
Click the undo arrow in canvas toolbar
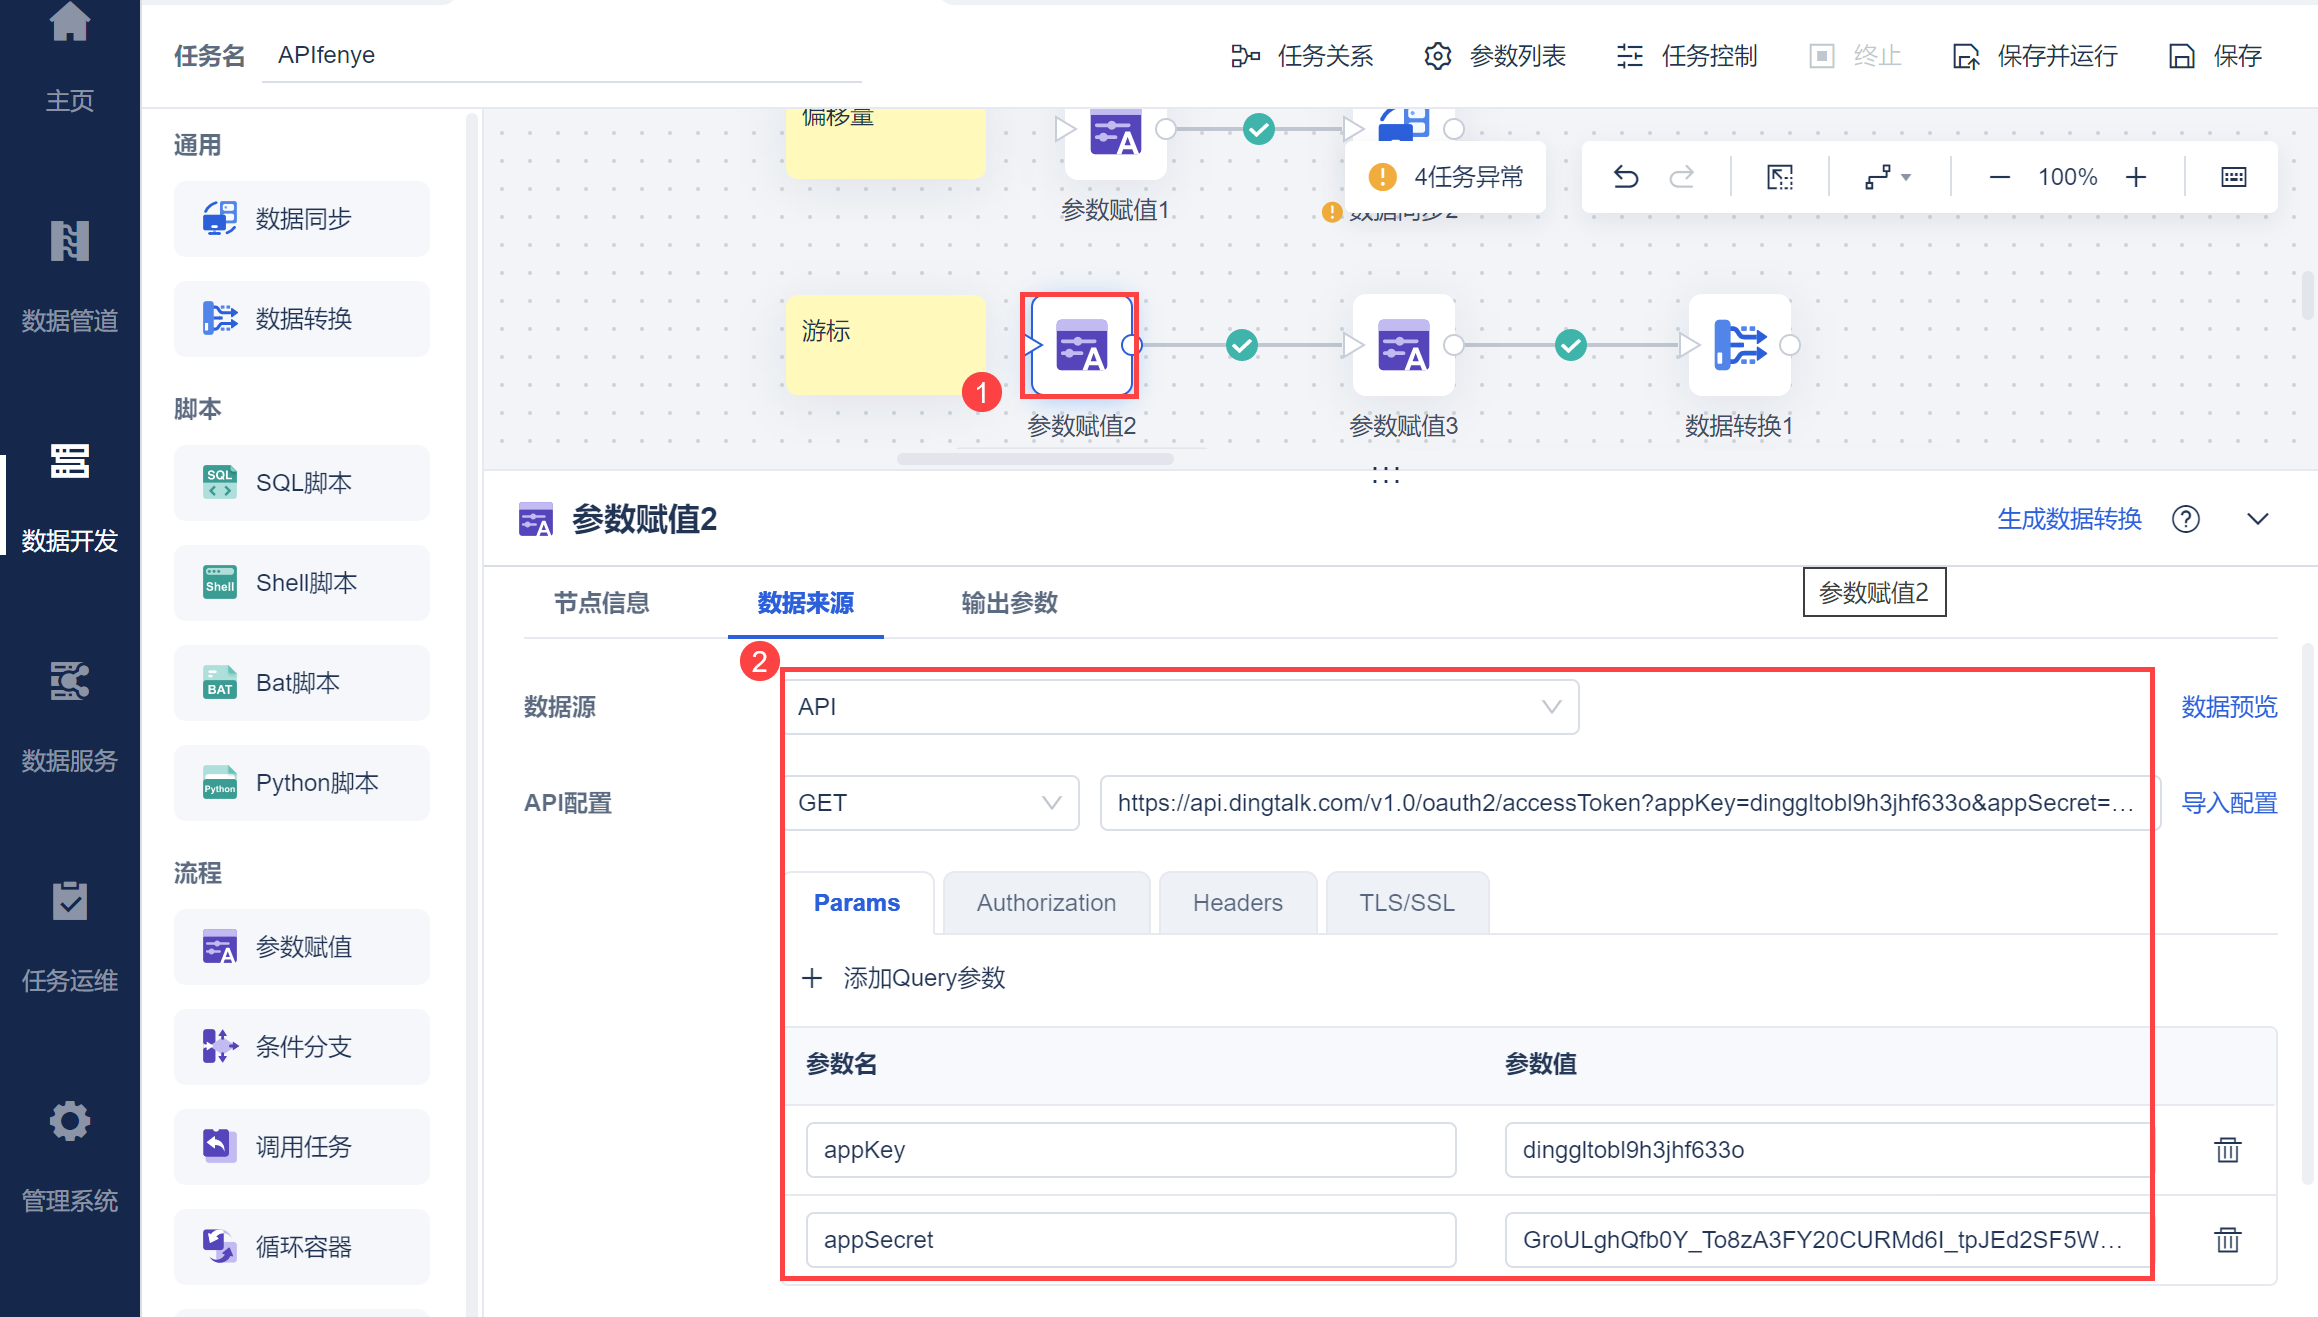(1626, 177)
